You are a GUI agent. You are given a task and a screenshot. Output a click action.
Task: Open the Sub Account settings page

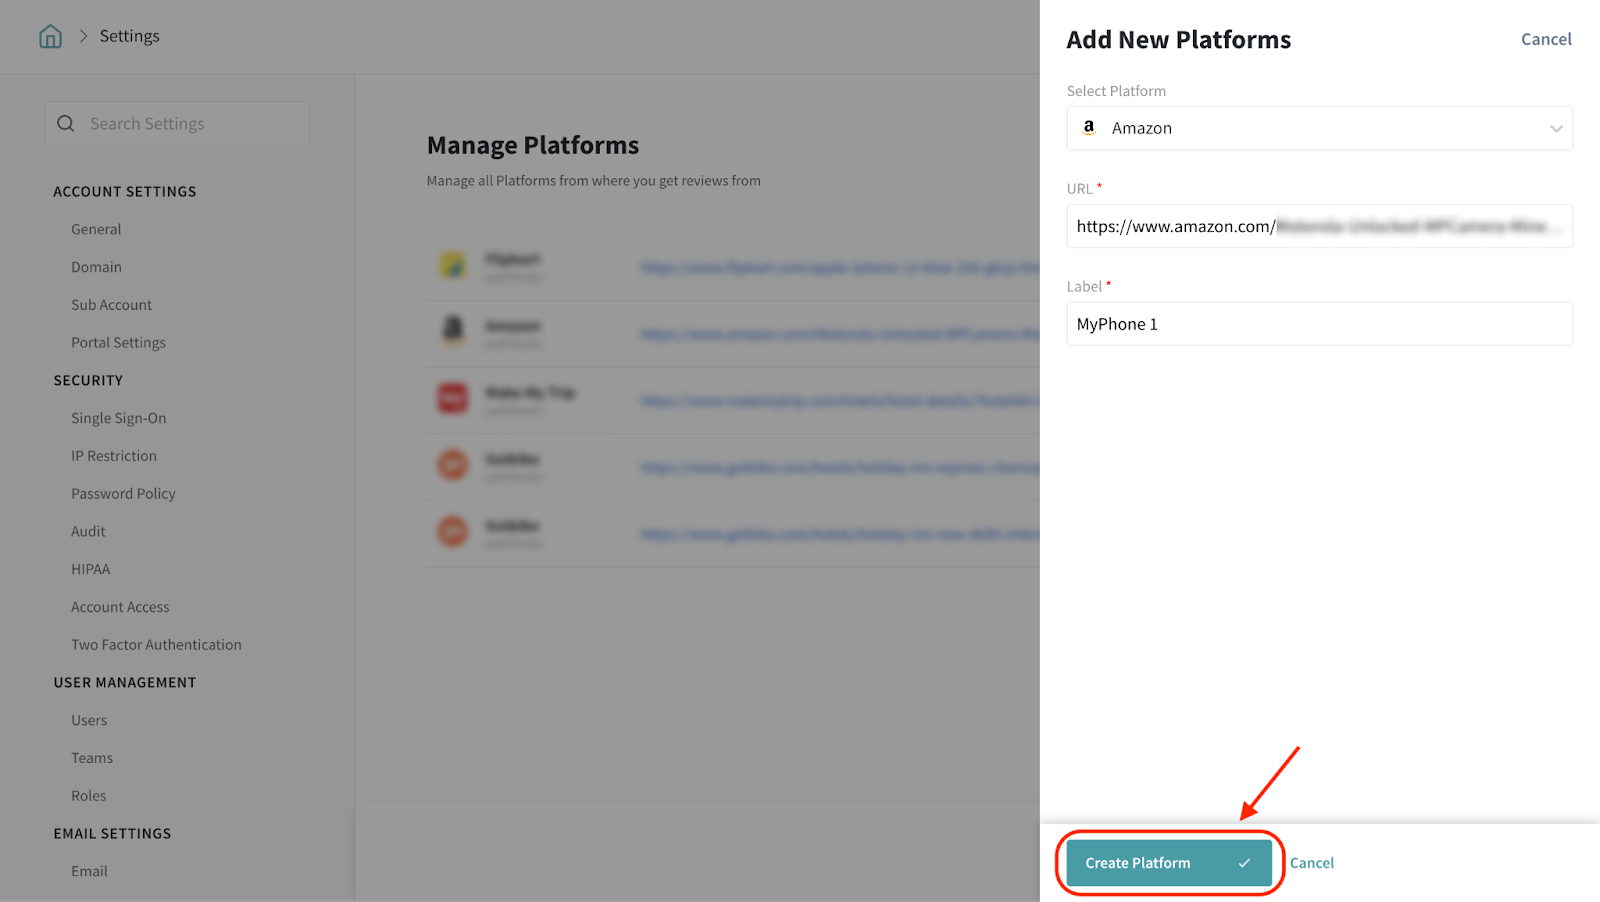coord(111,305)
